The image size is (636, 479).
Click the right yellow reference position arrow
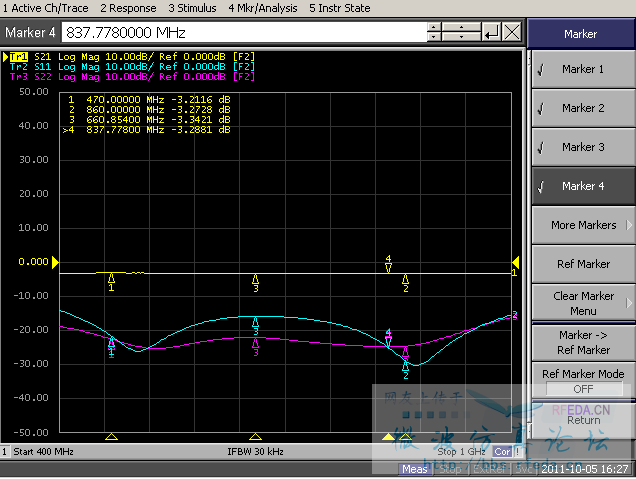click(x=516, y=262)
